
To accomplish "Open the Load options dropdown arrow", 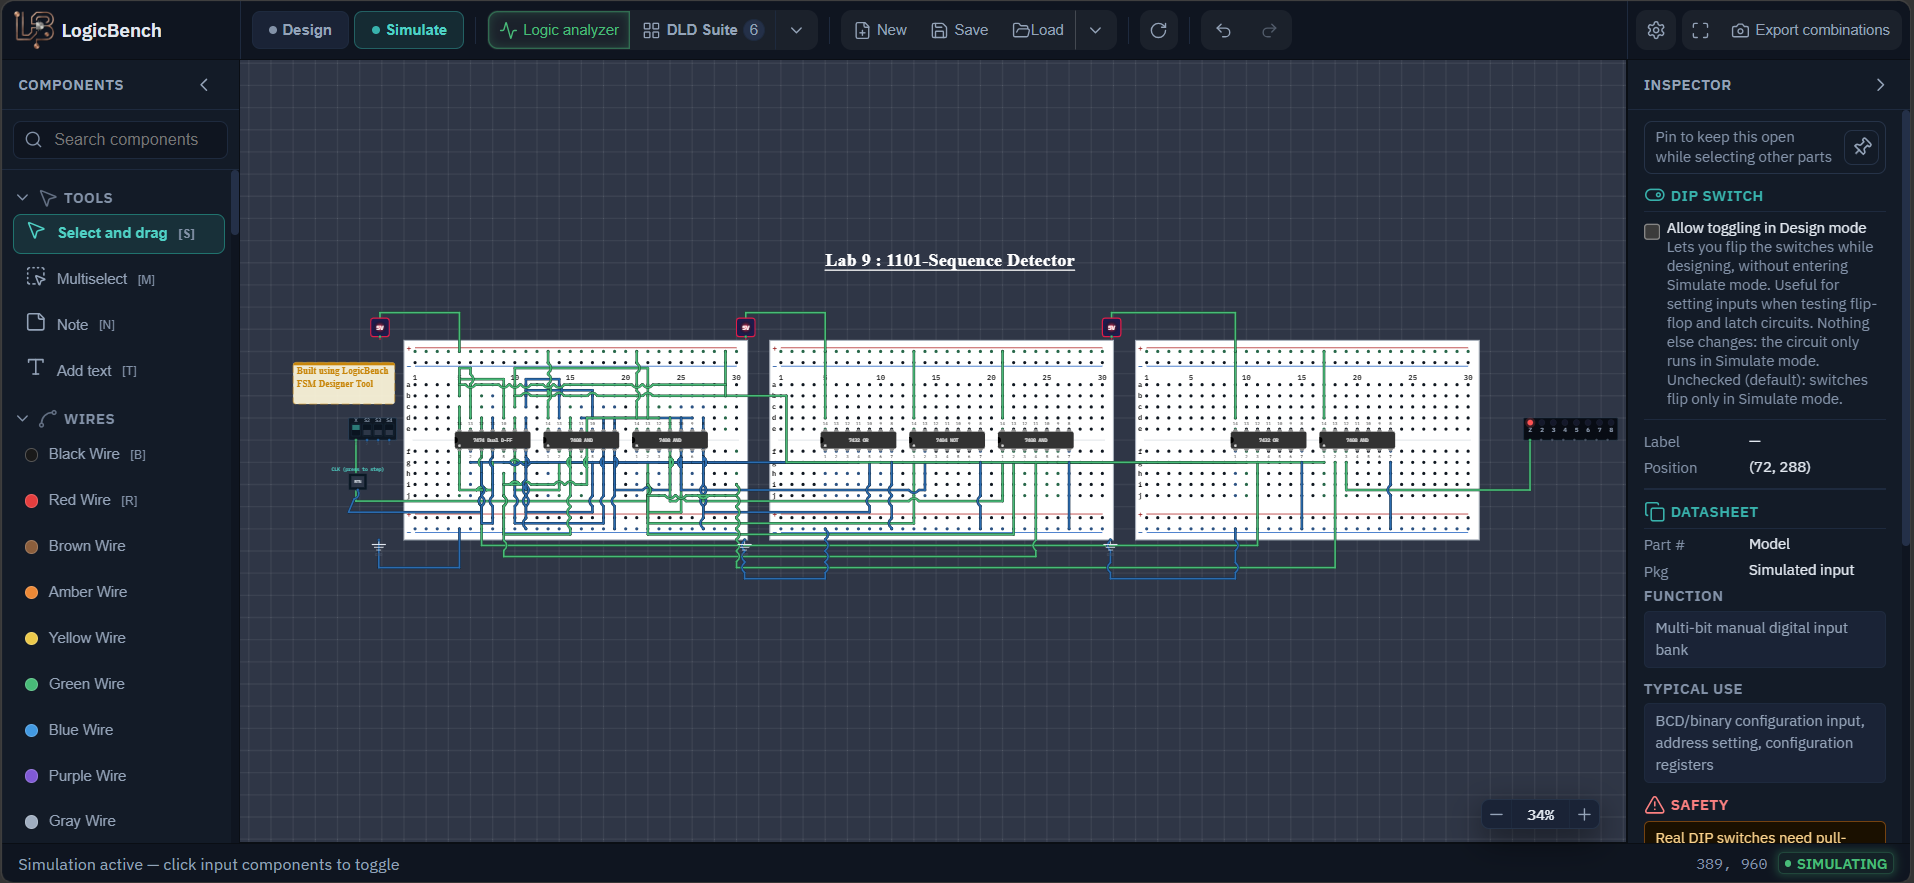I will click(x=1096, y=30).
